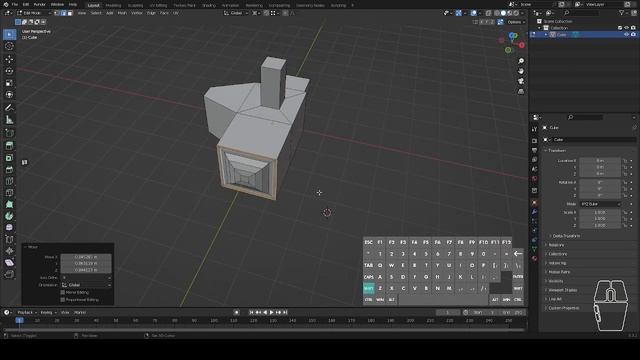Open the Global transform orientation dropdown

(x=236, y=13)
